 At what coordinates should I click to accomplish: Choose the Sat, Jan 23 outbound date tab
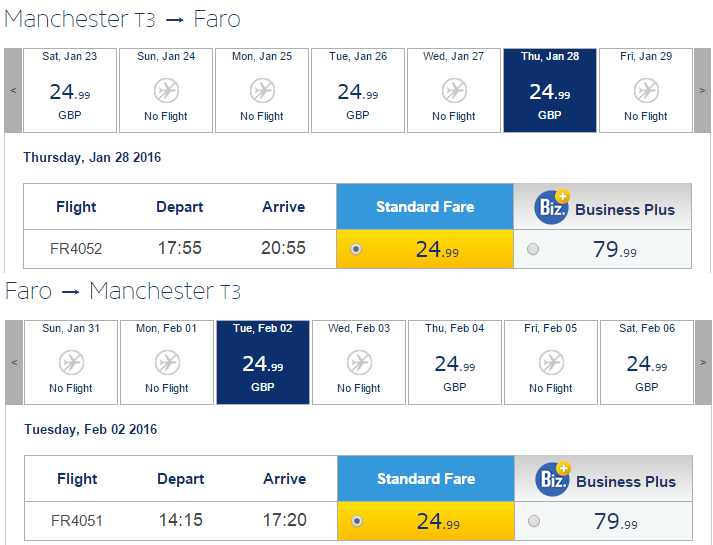point(70,90)
